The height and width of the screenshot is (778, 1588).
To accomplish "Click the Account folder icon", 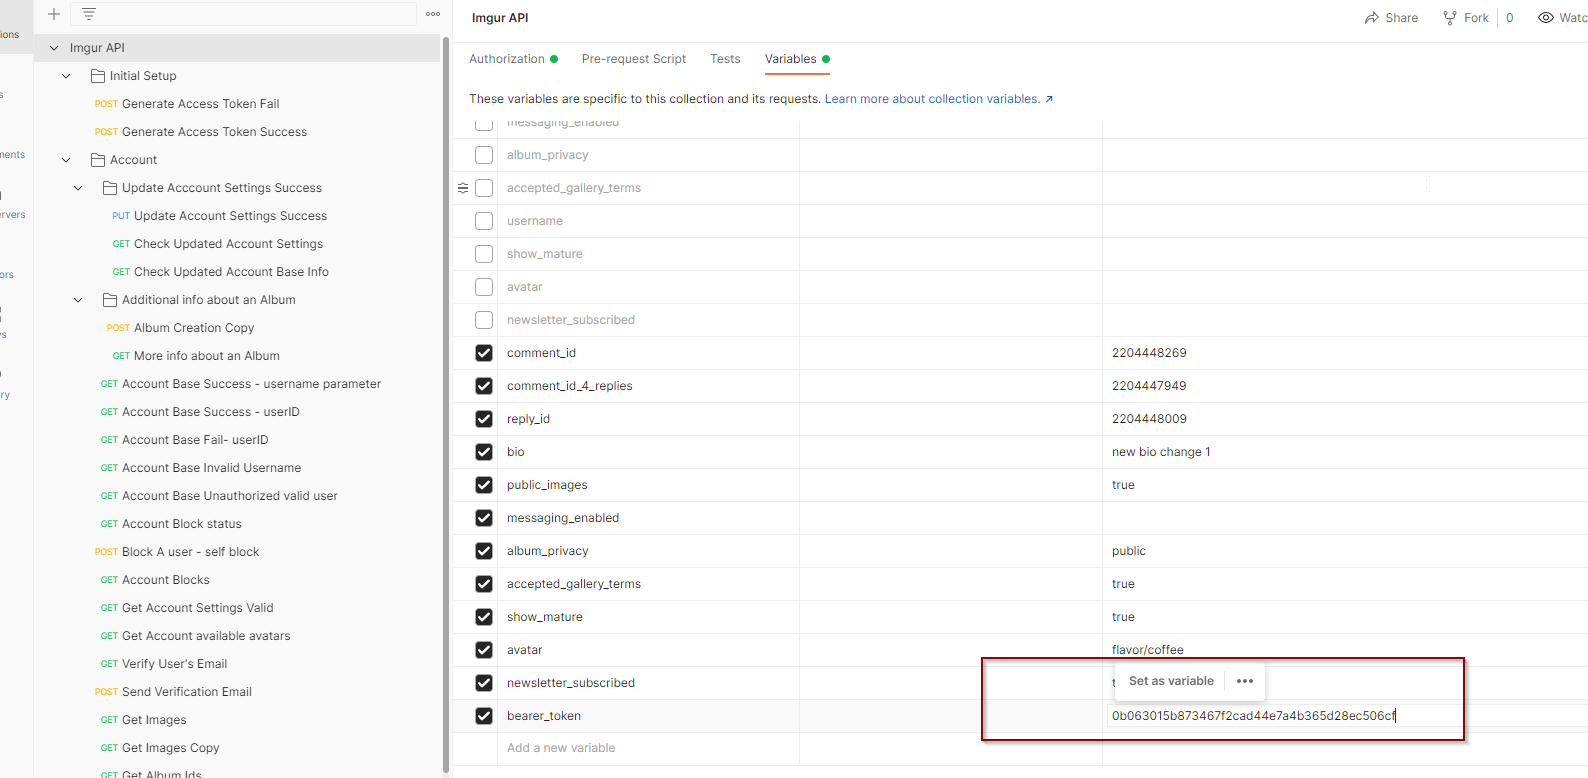I will click(x=98, y=160).
